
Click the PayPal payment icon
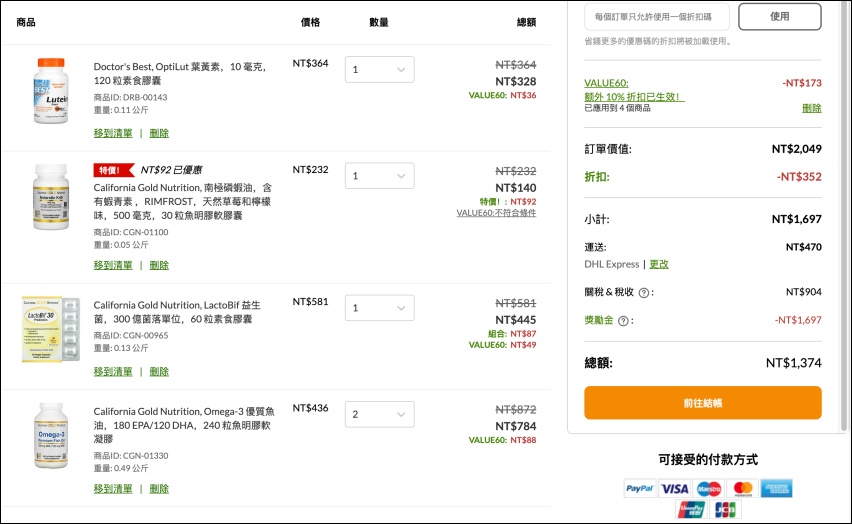[640, 488]
